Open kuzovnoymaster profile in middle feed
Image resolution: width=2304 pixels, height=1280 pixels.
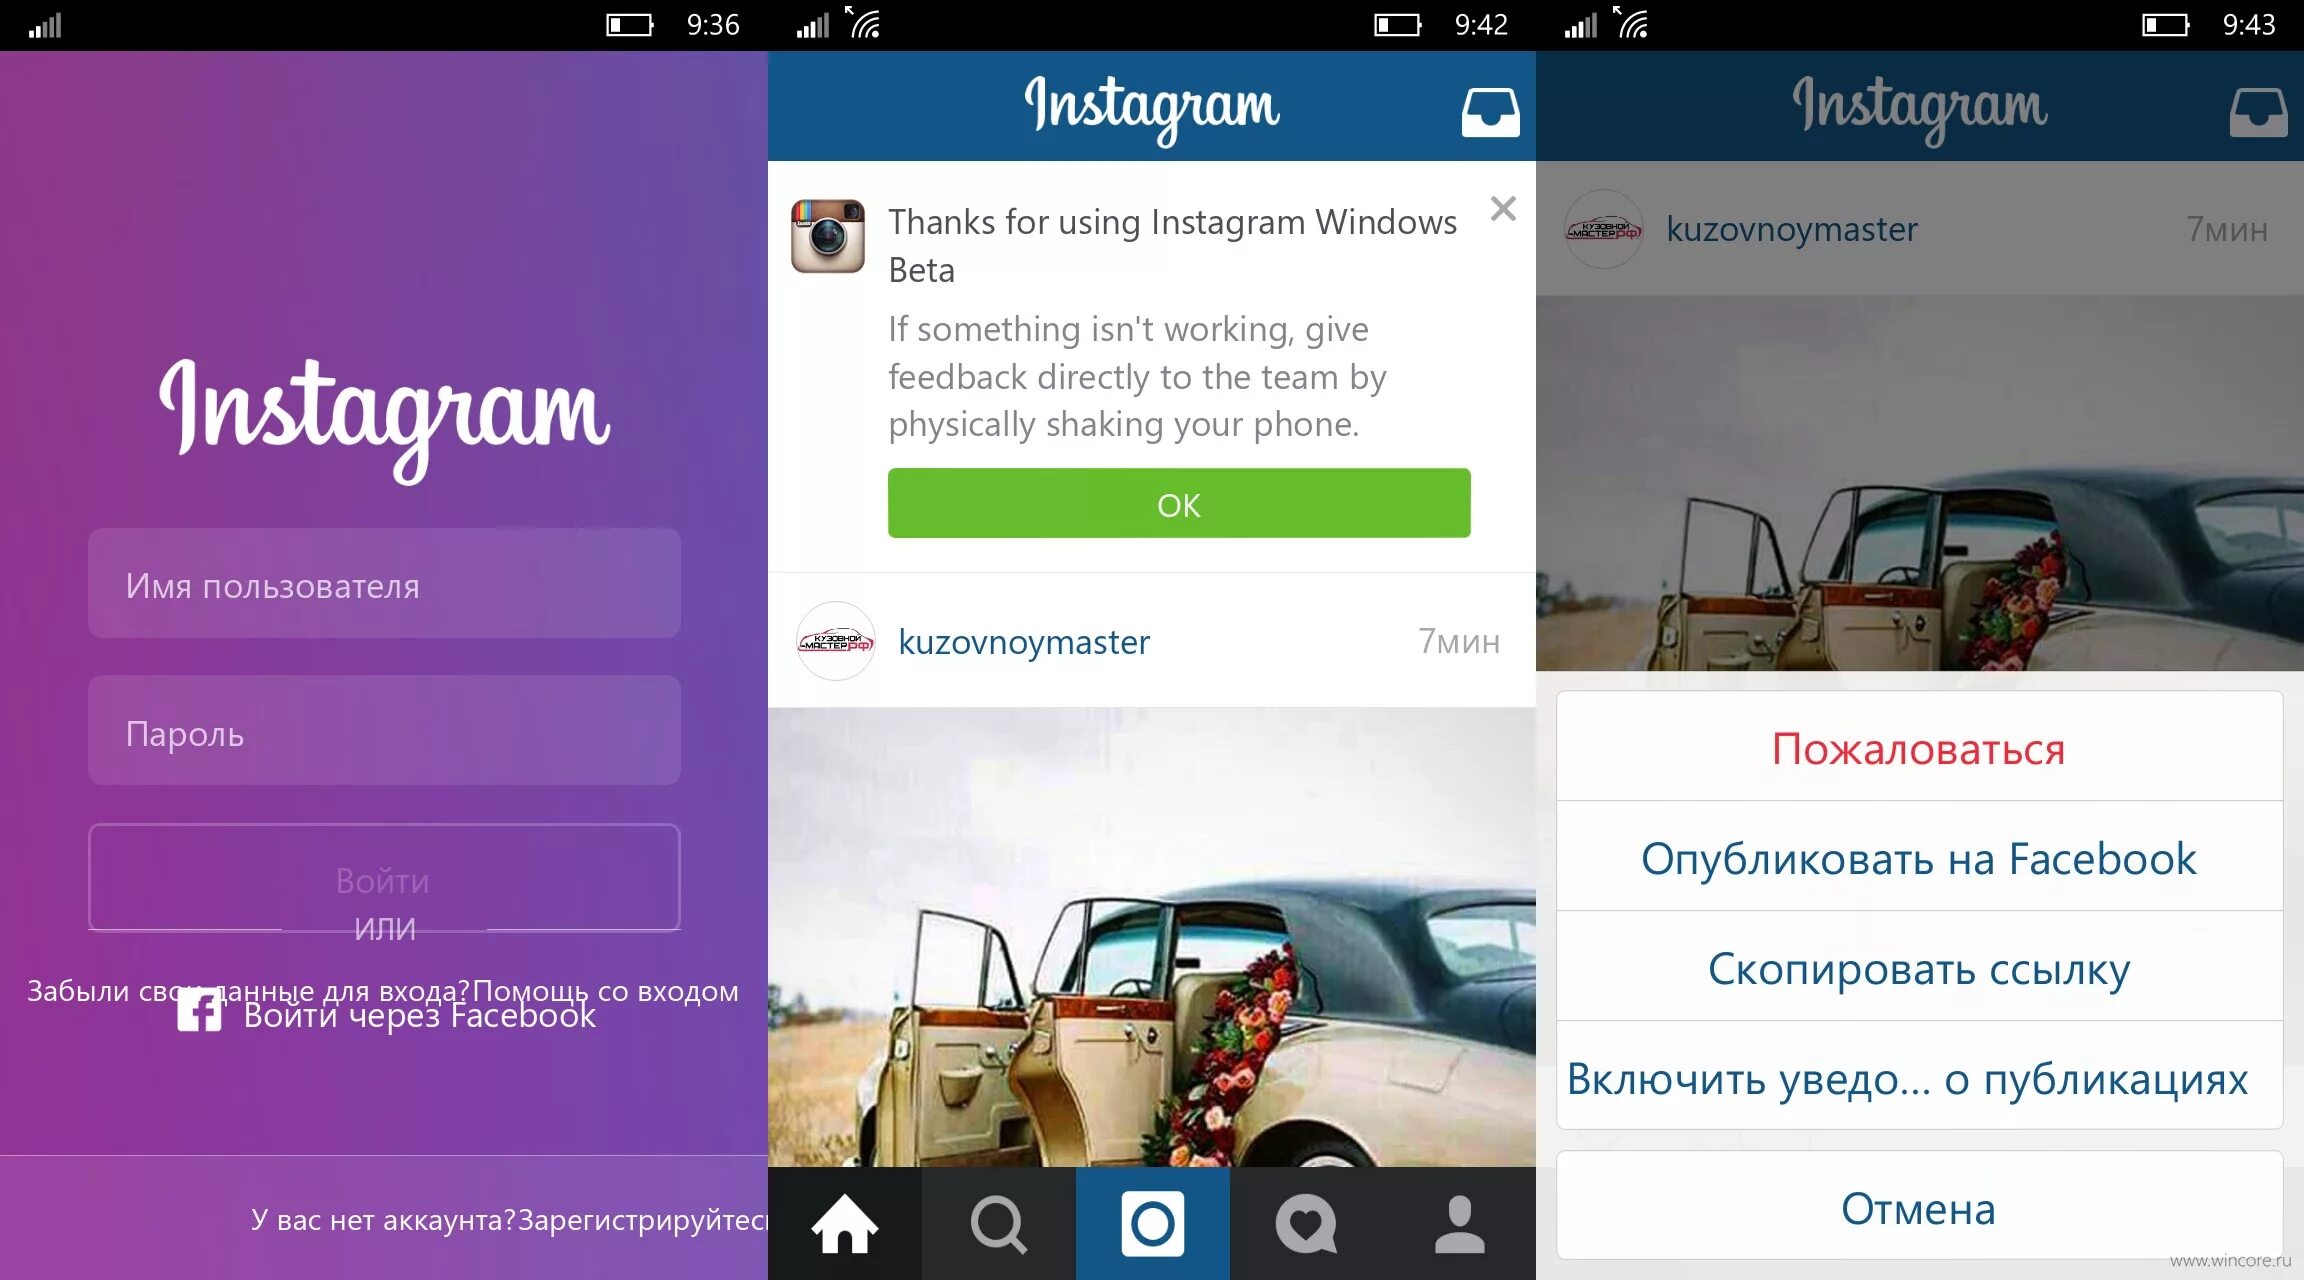(1024, 641)
